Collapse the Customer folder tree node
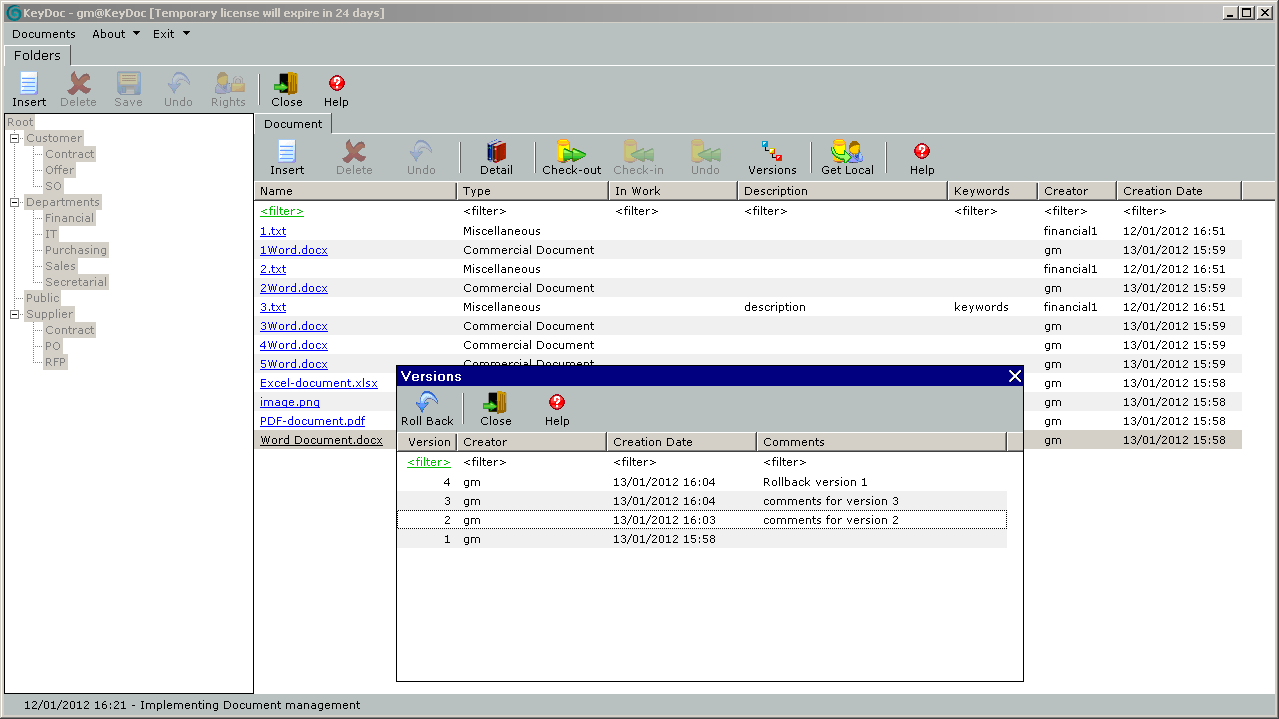 [x=15, y=139]
